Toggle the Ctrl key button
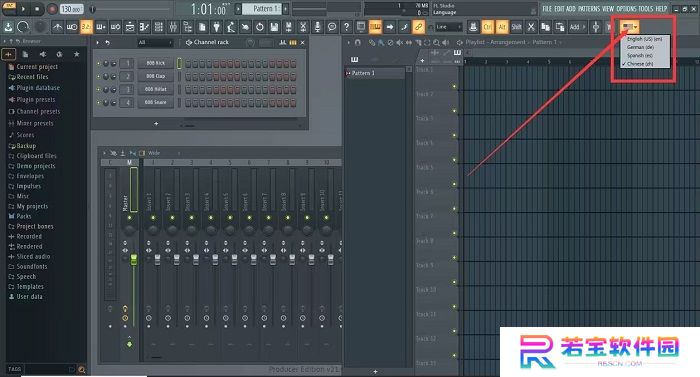This screenshot has width=700, height=377. (488, 27)
